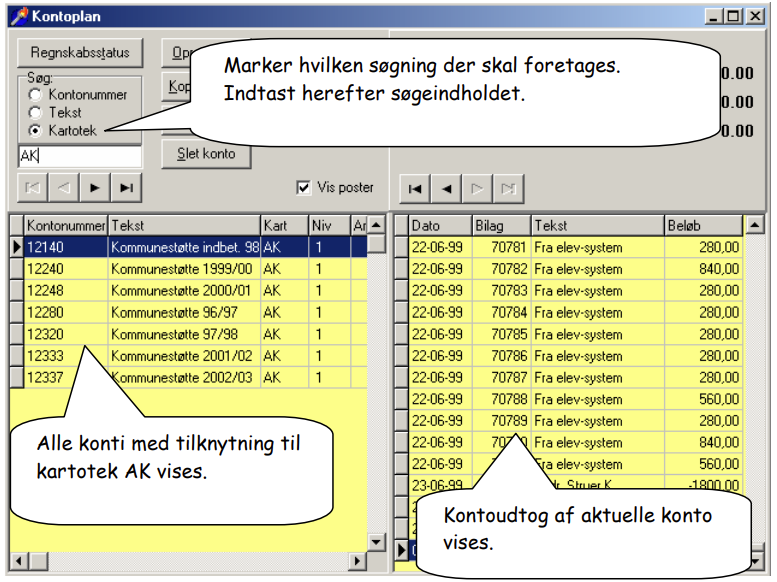Viewport: 777px width, 582px height.
Task: Click disabled previous-record arrow under search field
Action: [x=63, y=188]
